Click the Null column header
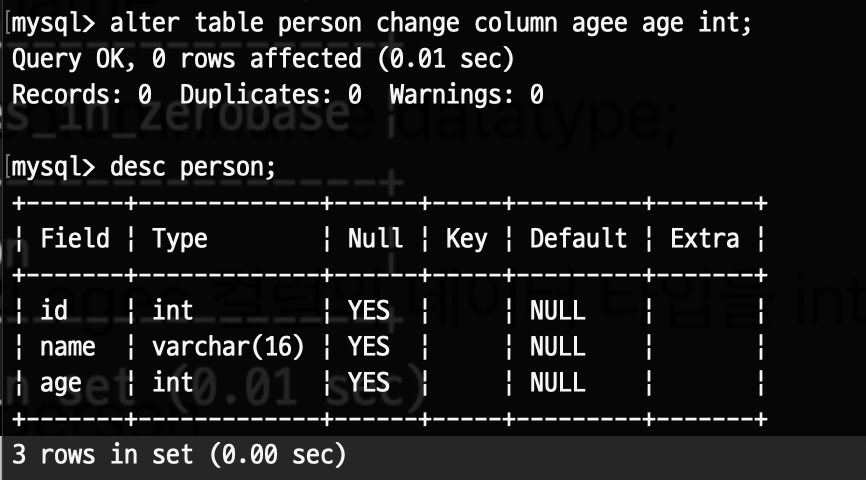The image size is (866, 480). (376, 239)
